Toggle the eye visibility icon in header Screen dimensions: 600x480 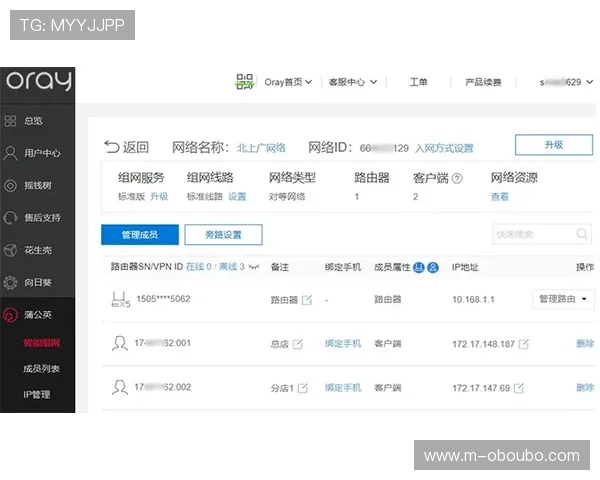tap(254, 267)
